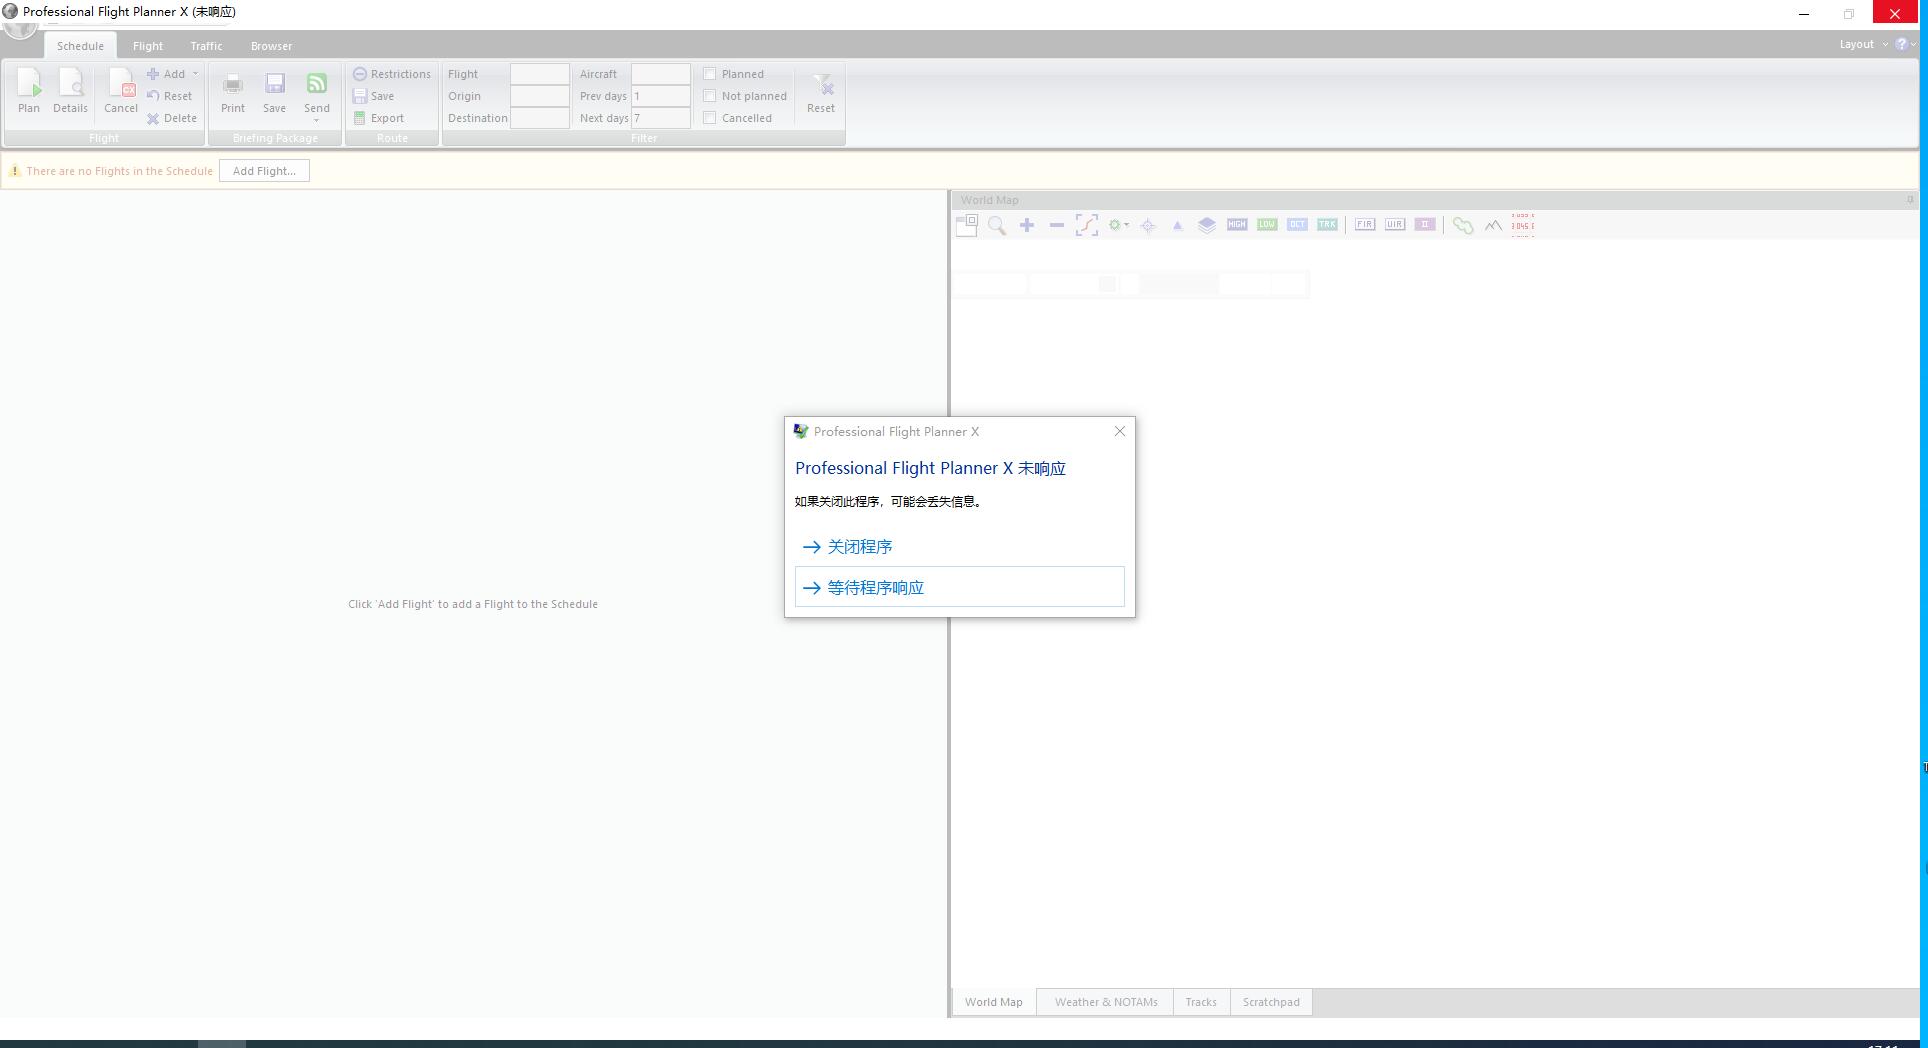Viewport: 1928px width, 1048px height.
Task: Print the briefing package
Action: coord(233,92)
